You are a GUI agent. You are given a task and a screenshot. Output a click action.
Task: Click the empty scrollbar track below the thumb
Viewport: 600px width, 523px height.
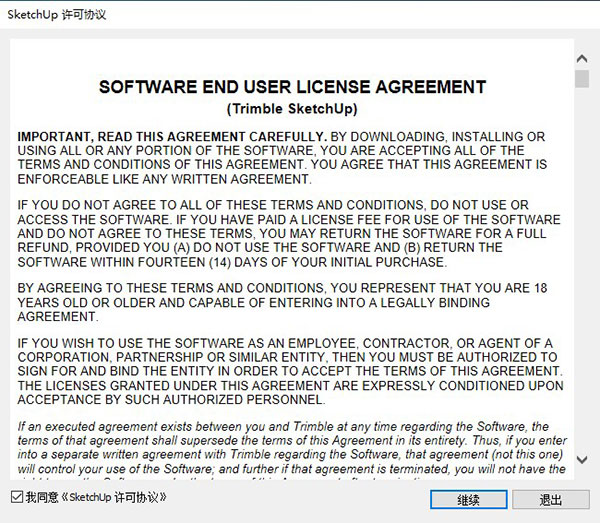582,268
